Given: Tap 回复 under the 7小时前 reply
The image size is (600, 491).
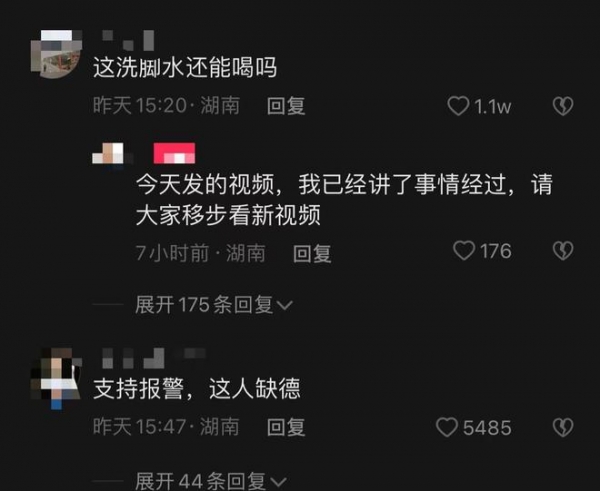Looking at the screenshot, I should point(312,254).
